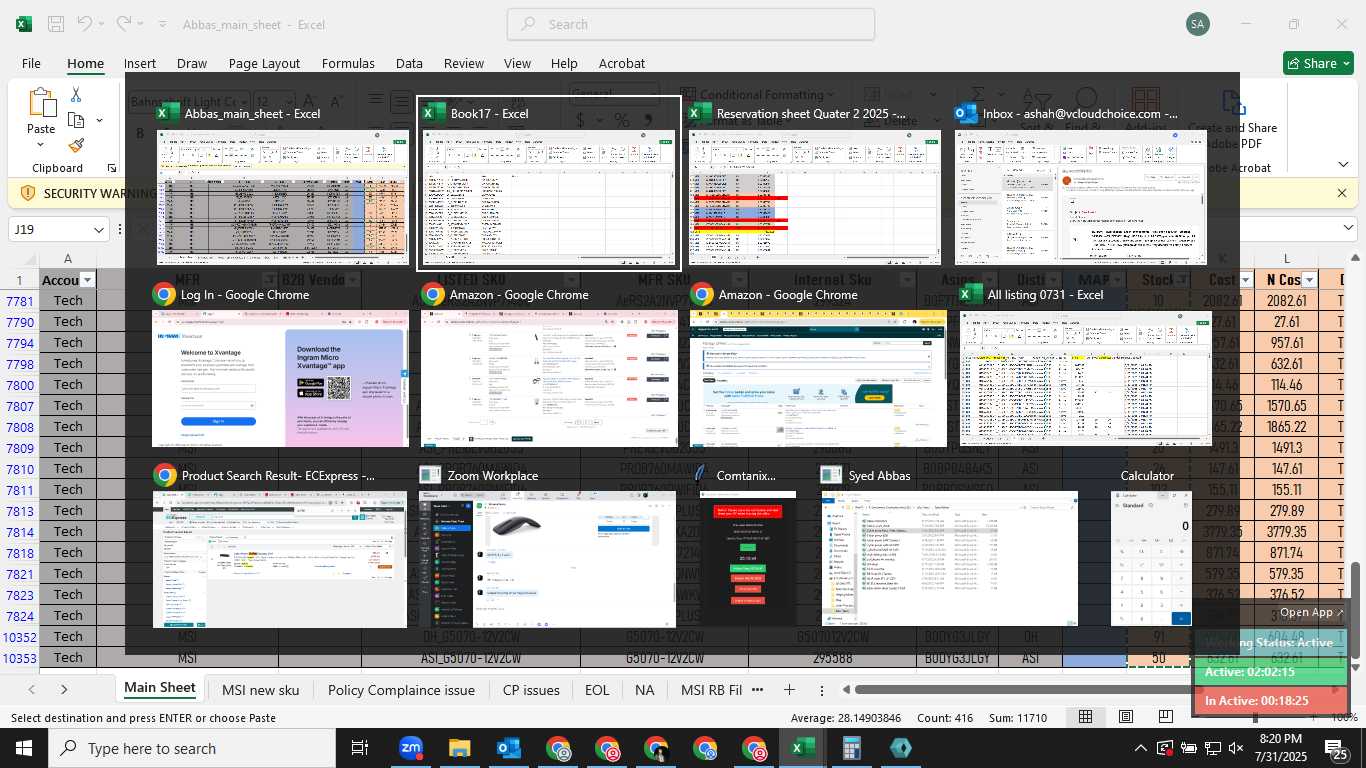The height and width of the screenshot is (768, 1366).
Task: Open the N Cos column filter dropdown
Action: [1309, 280]
